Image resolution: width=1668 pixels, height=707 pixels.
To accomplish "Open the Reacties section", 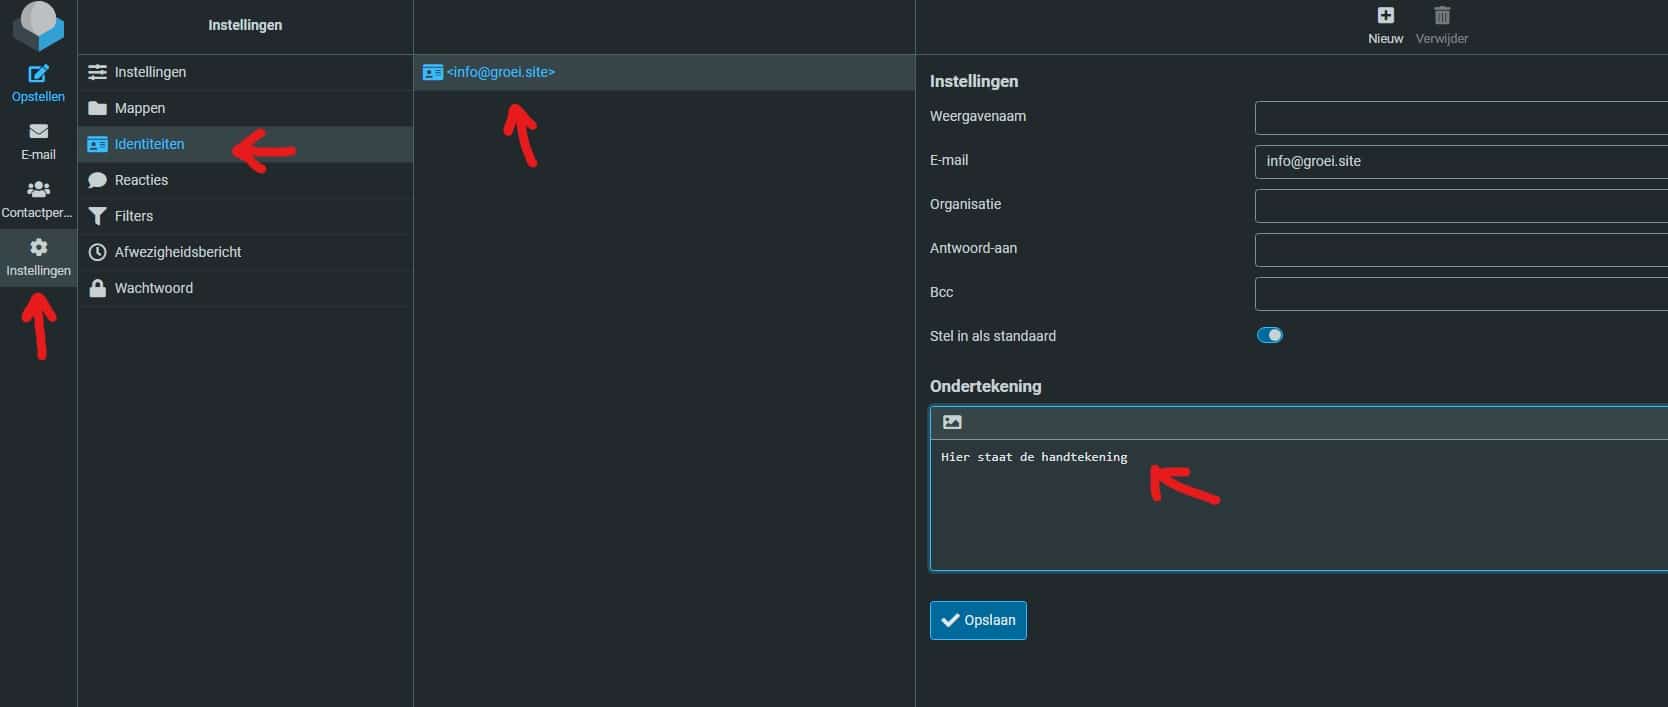I will [x=141, y=180].
